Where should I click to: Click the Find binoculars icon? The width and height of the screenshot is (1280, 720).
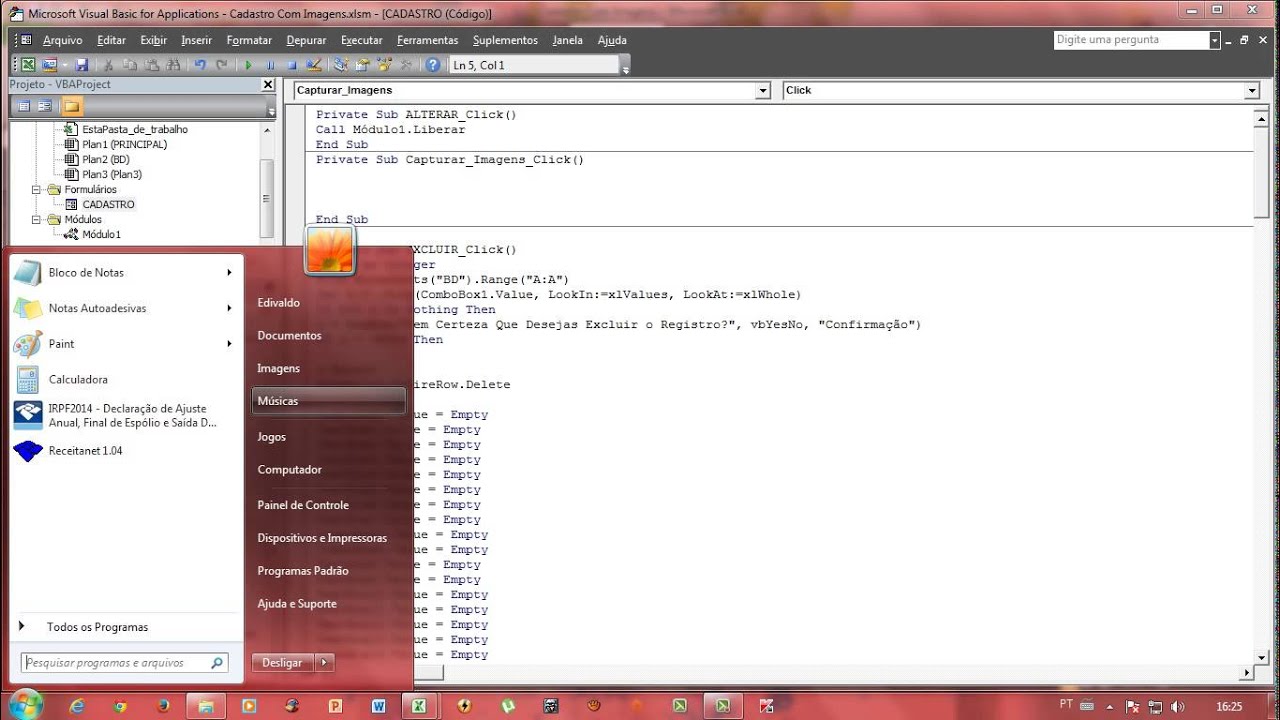(x=173, y=65)
